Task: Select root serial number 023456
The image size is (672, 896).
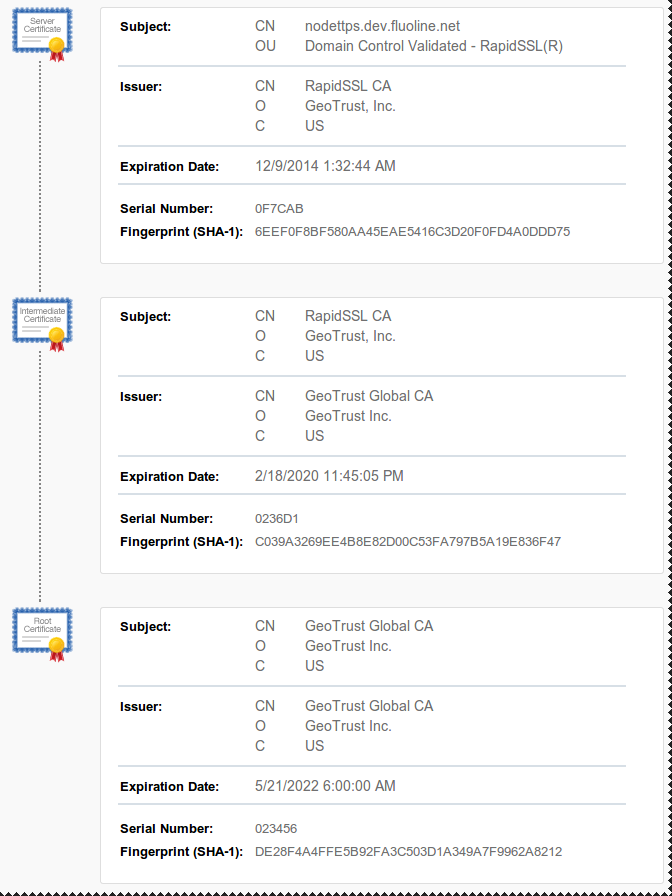Action: pyautogui.click(x=276, y=829)
